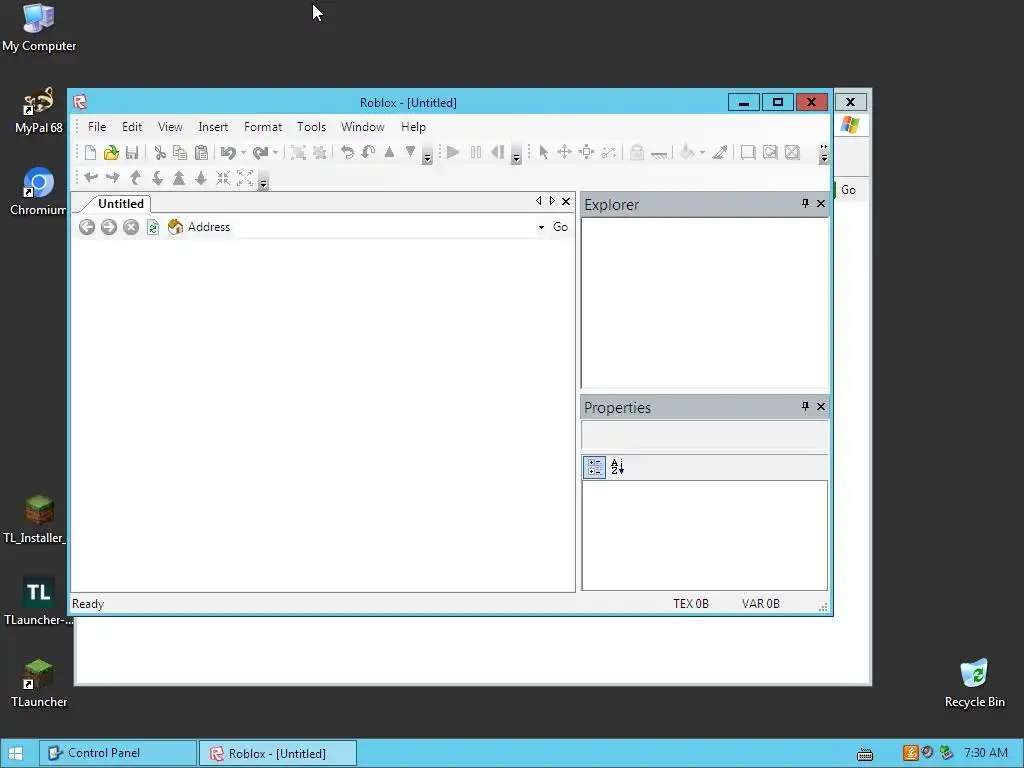Select the Resize tool icon
The width and height of the screenshot is (1024, 768).
click(x=586, y=153)
